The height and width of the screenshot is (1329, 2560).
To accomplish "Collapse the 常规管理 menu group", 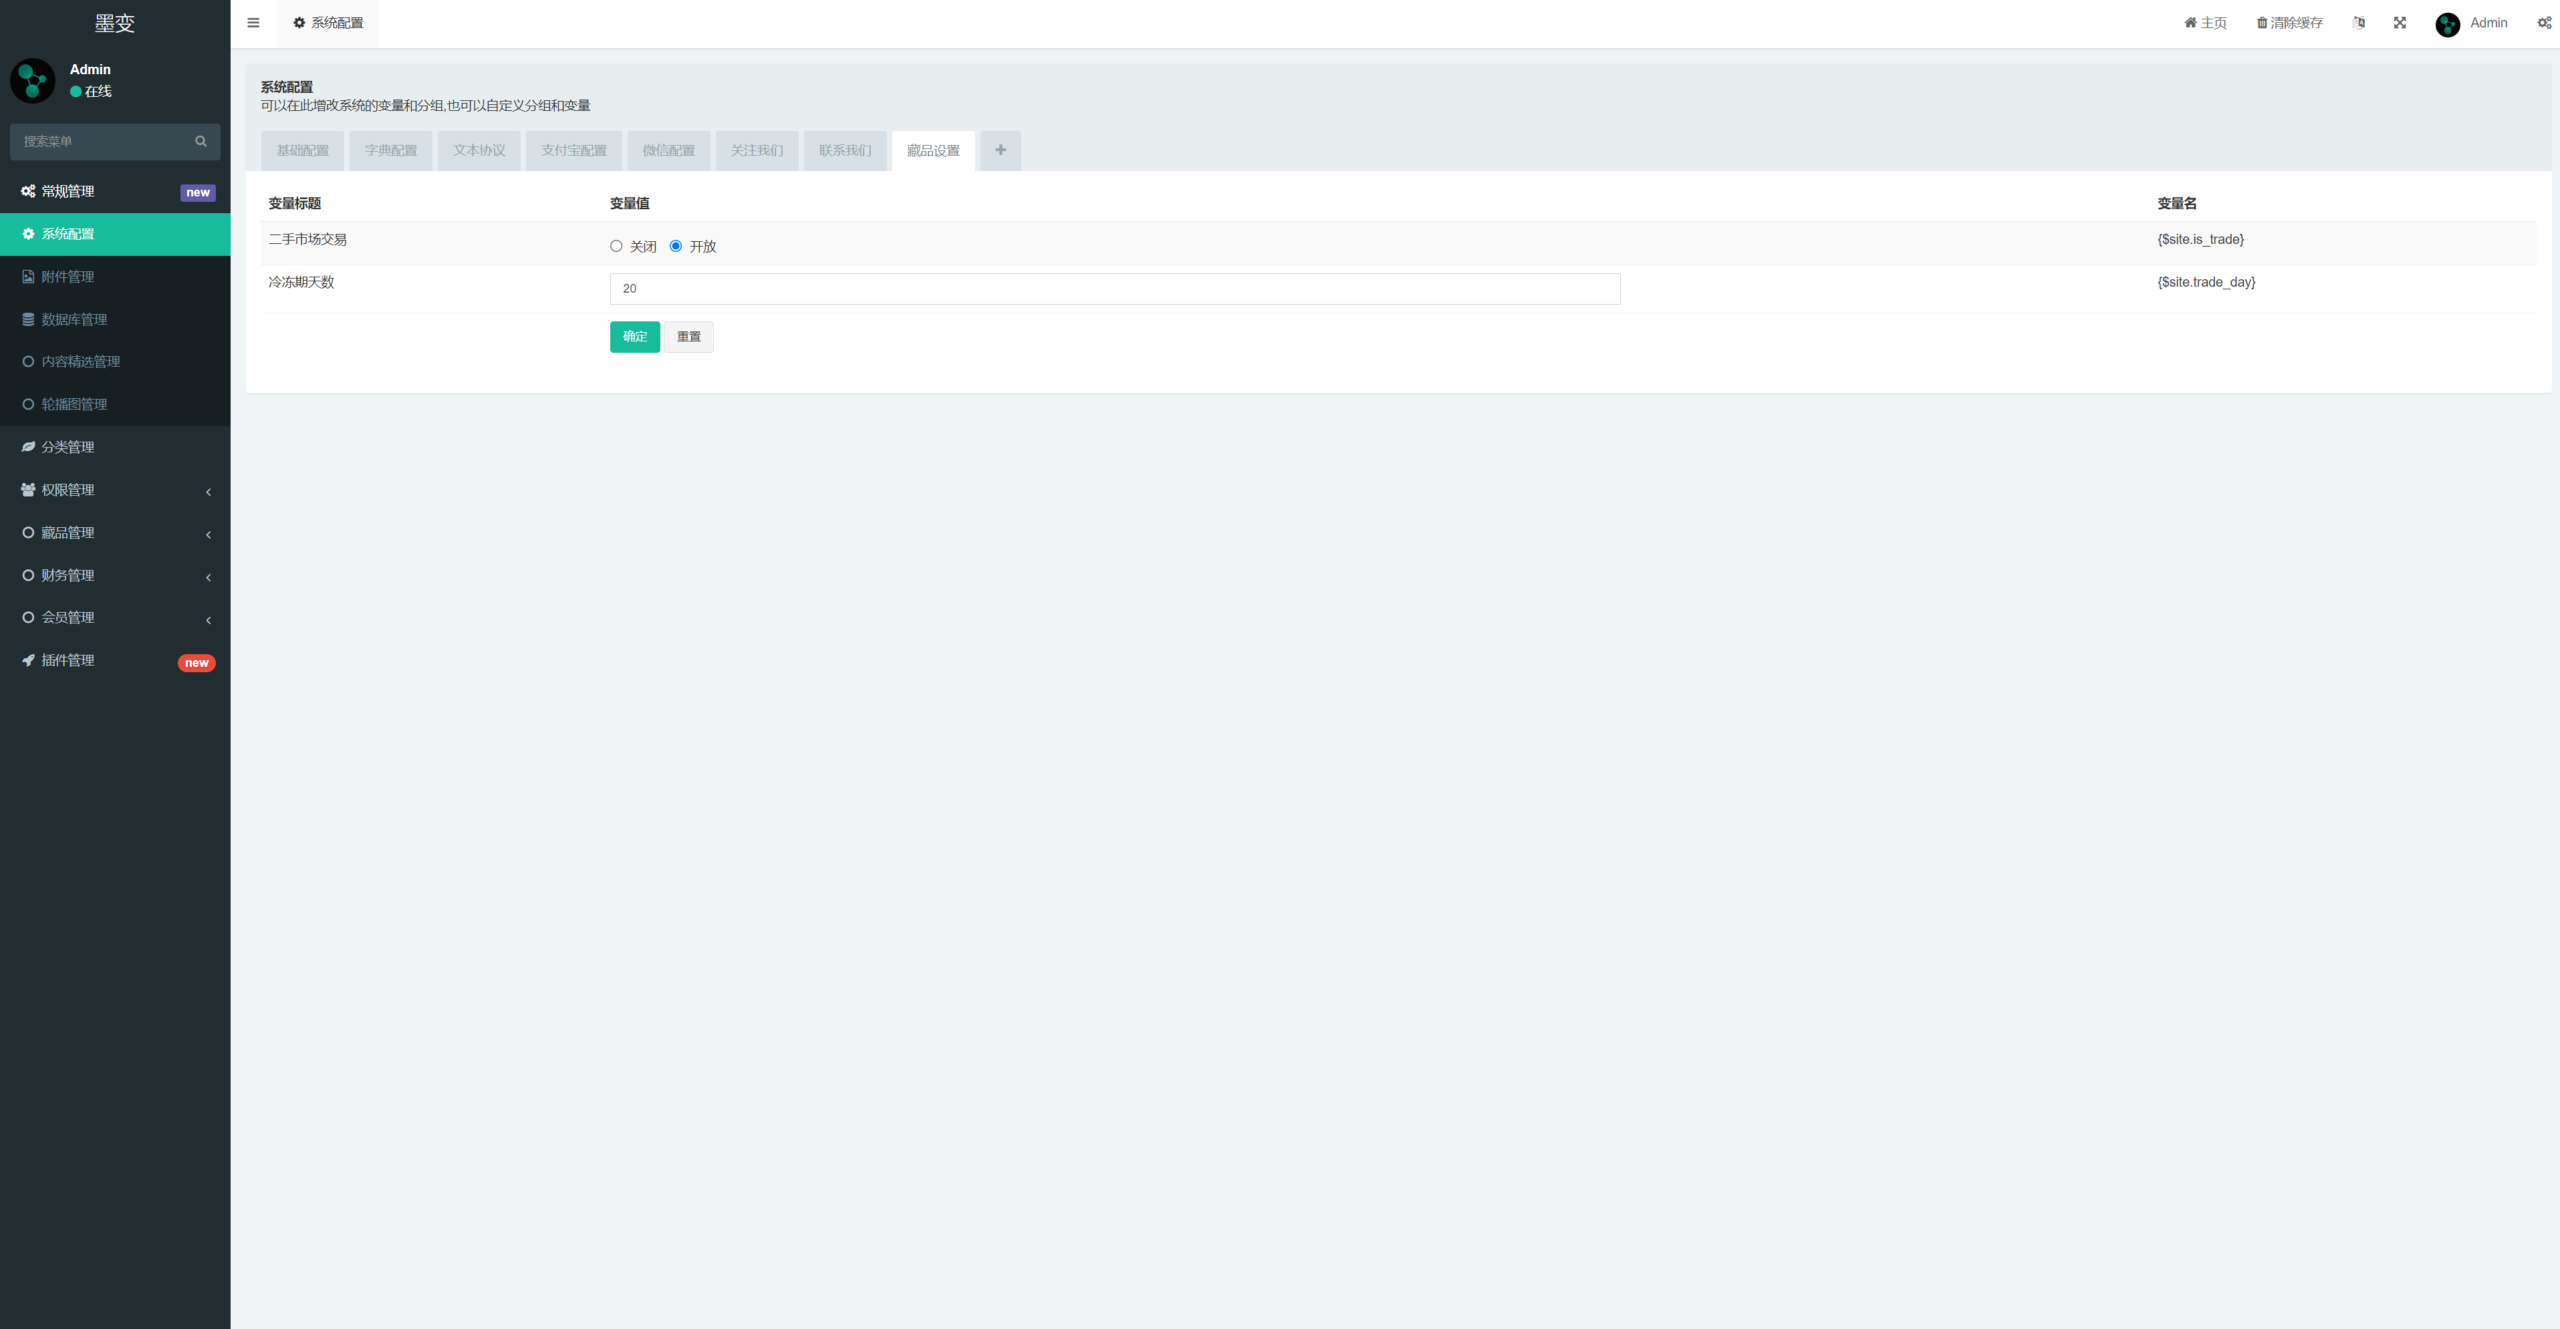I will [x=115, y=191].
